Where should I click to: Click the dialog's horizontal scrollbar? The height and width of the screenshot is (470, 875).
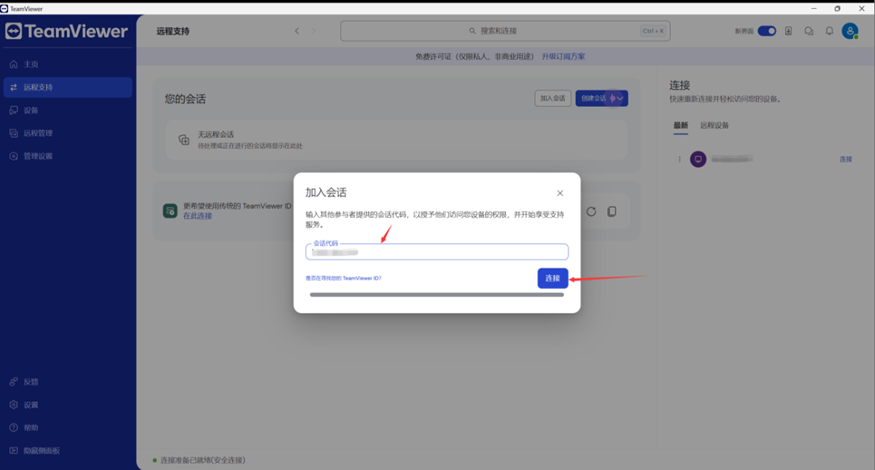coord(437,295)
